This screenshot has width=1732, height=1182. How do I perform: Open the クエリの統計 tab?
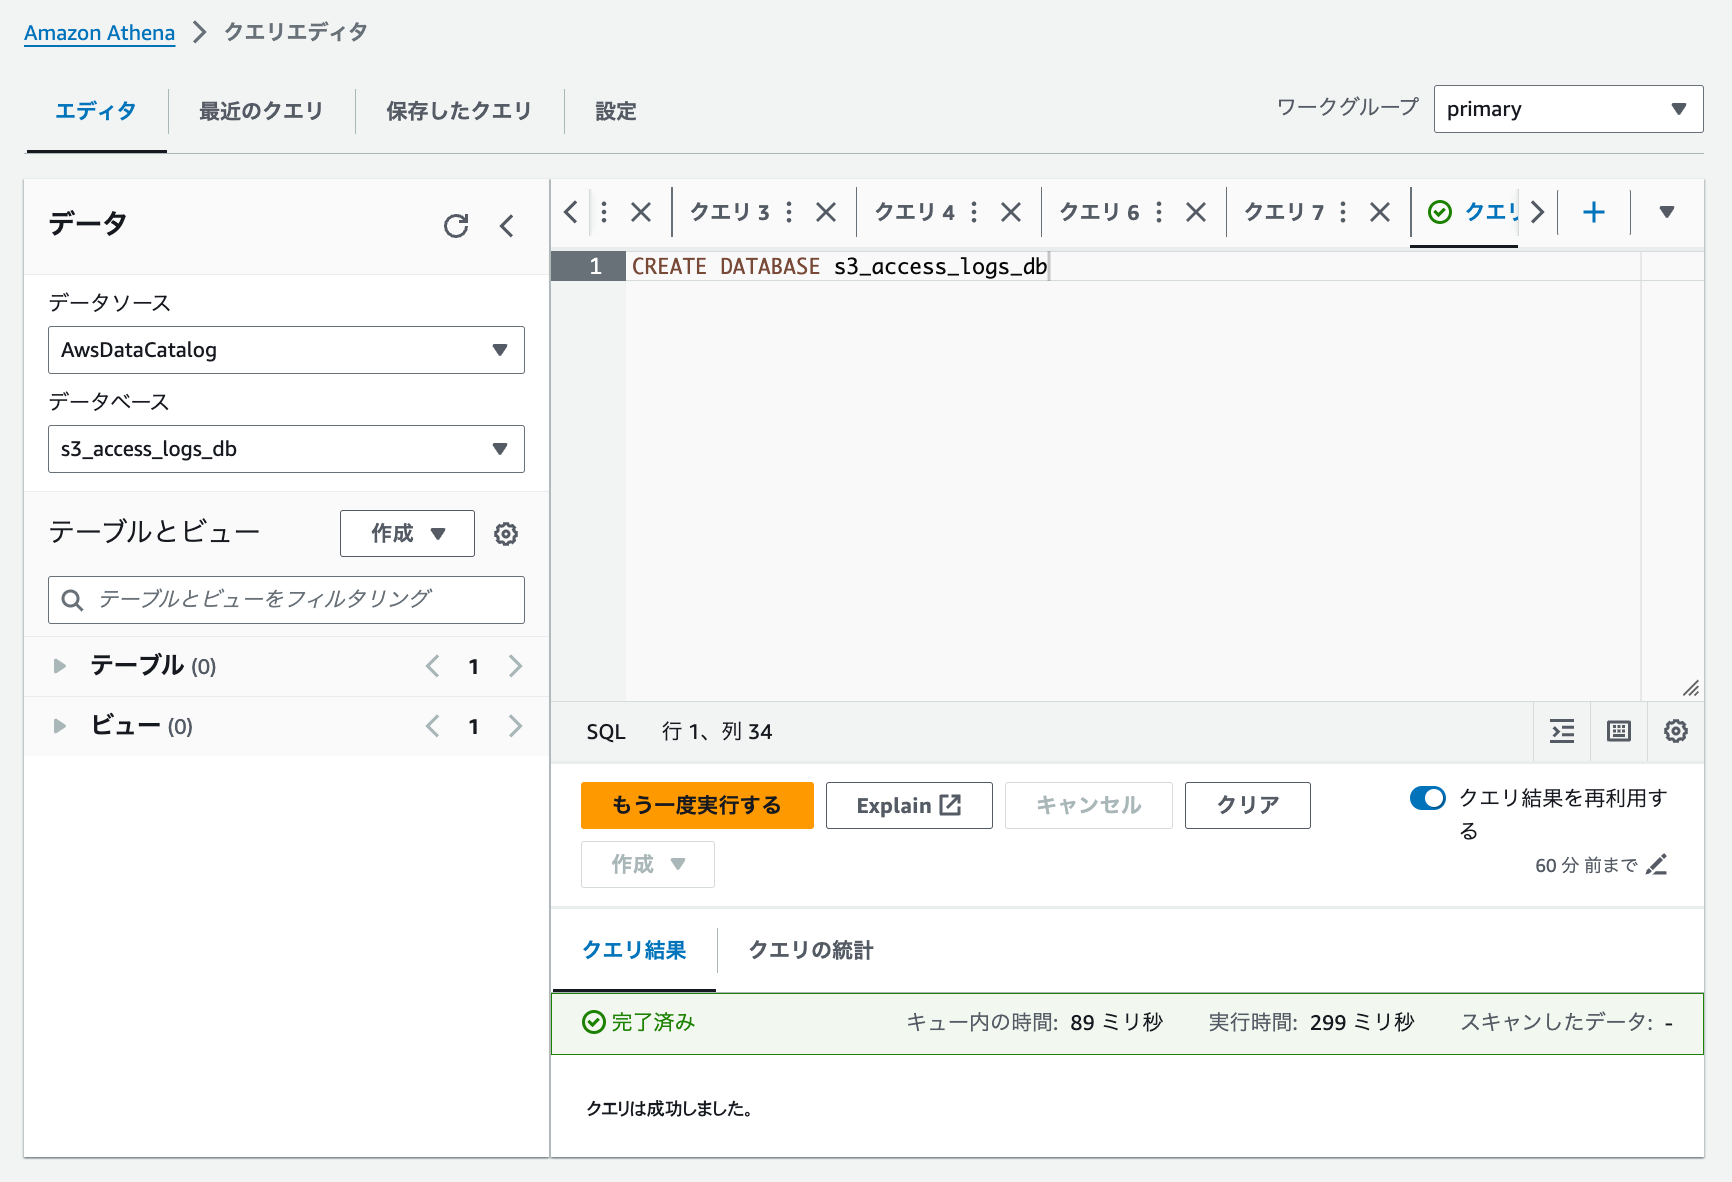(810, 951)
